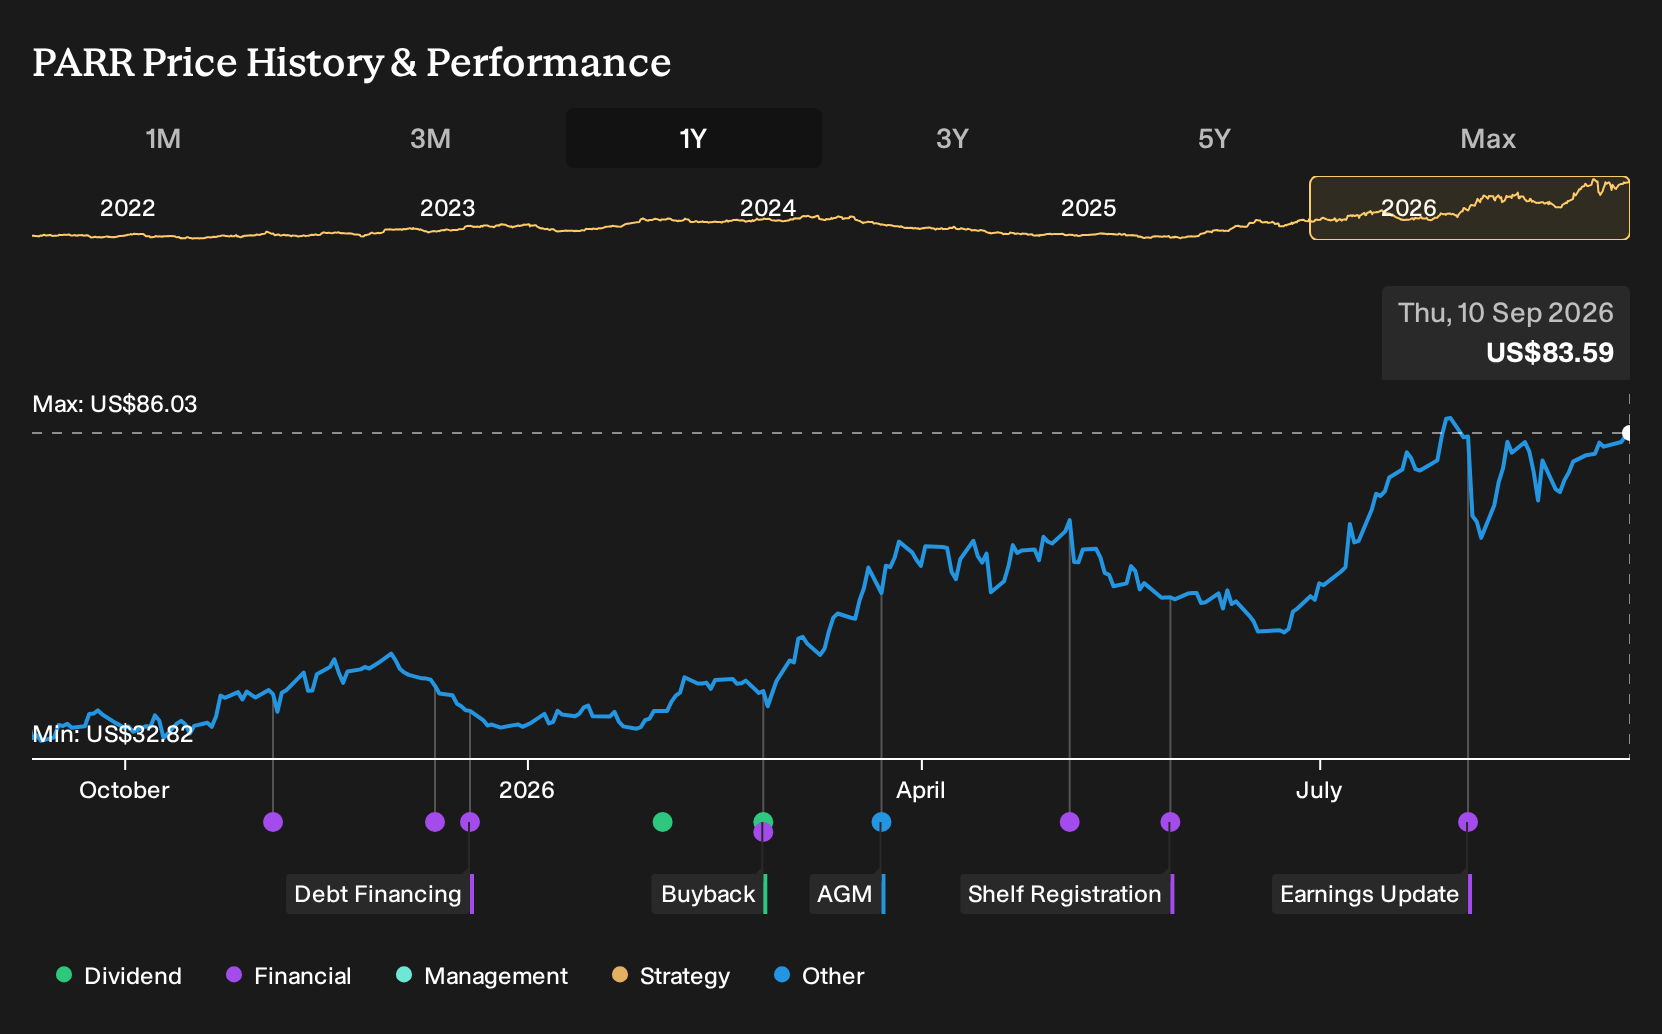Click the Min: US$32.82 label

coord(113,734)
